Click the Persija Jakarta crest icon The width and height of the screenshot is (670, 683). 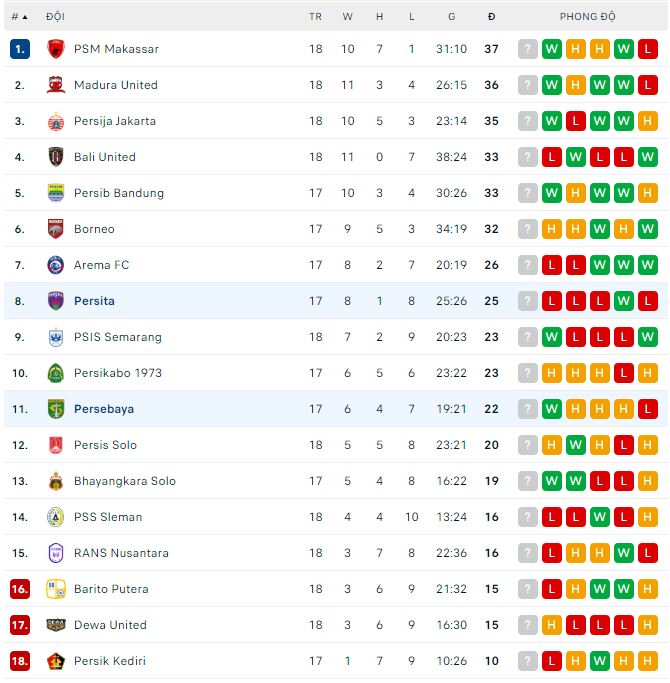pyautogui.click(x=56, y=121)
